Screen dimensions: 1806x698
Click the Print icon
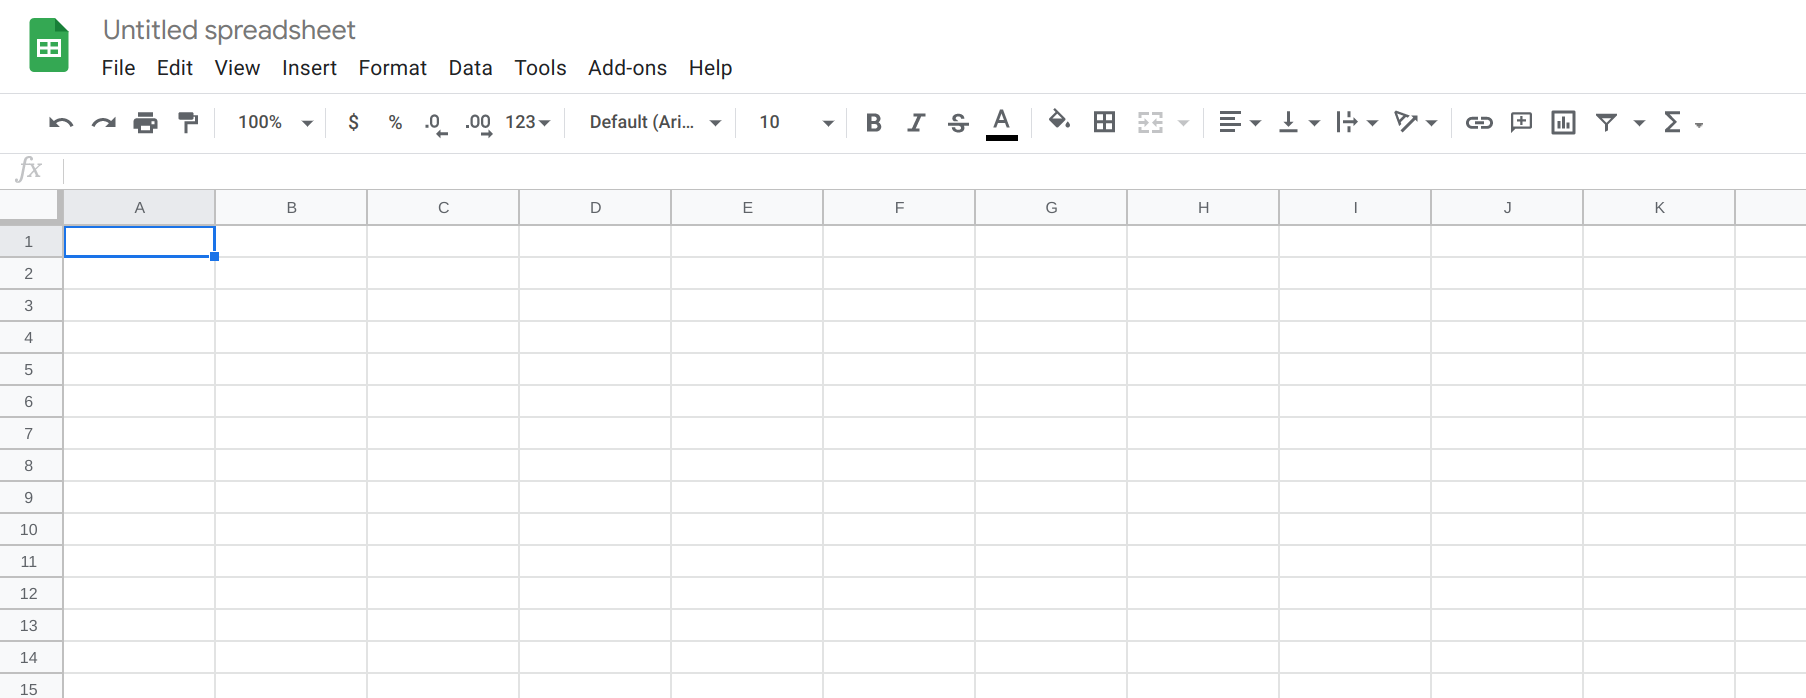tap(146, 123)
